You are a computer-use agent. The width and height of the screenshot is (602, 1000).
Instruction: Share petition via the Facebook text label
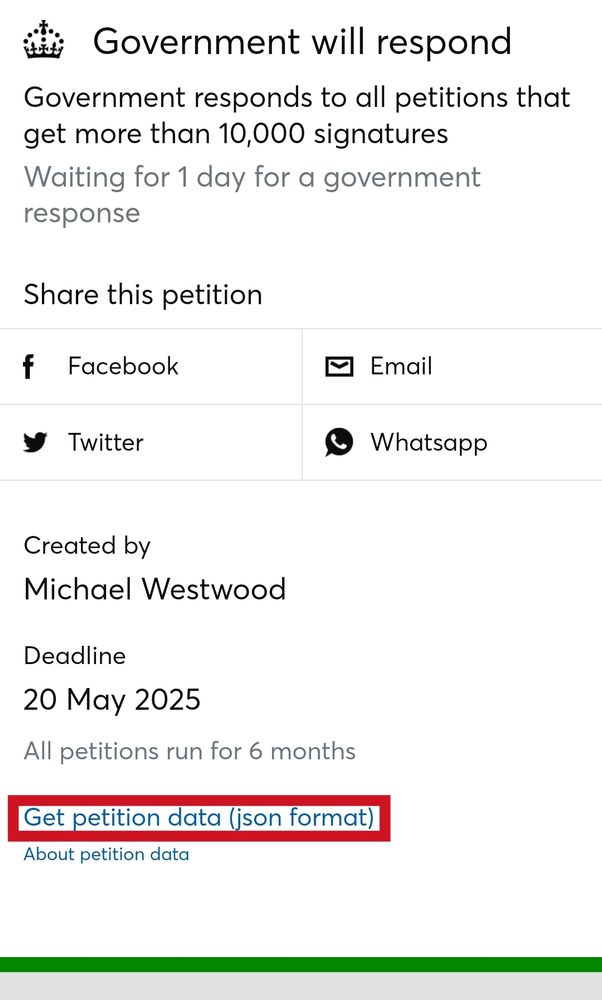pos(123,366)
